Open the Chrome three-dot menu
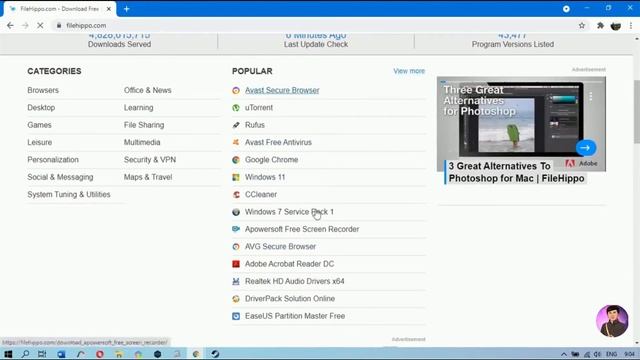The width and height of the screenshot is (640, 360). (x=631, y=25)
